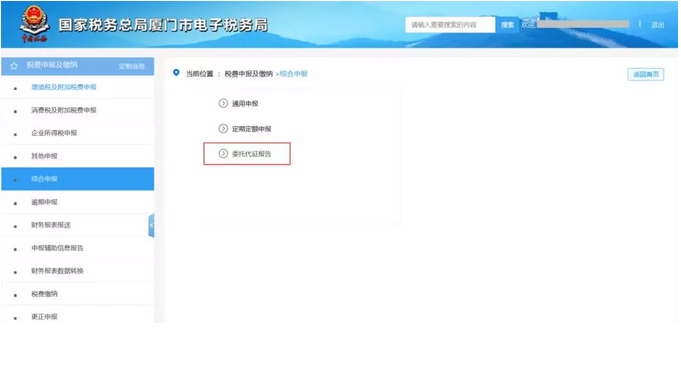681x365 pixels.
Task: Select 增值税及附加税费申报 in the sidebar
Action: [77, 87]
